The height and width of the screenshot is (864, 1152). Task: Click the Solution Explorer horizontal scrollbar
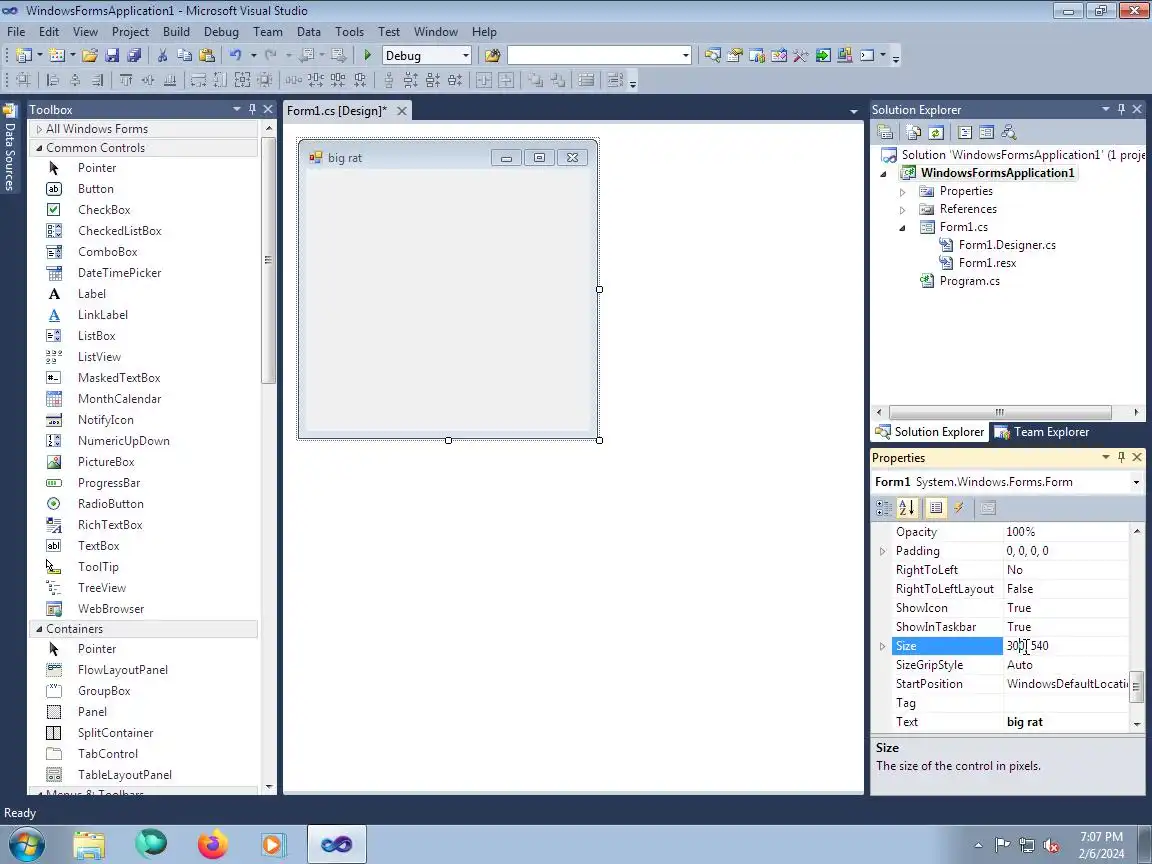999,412
